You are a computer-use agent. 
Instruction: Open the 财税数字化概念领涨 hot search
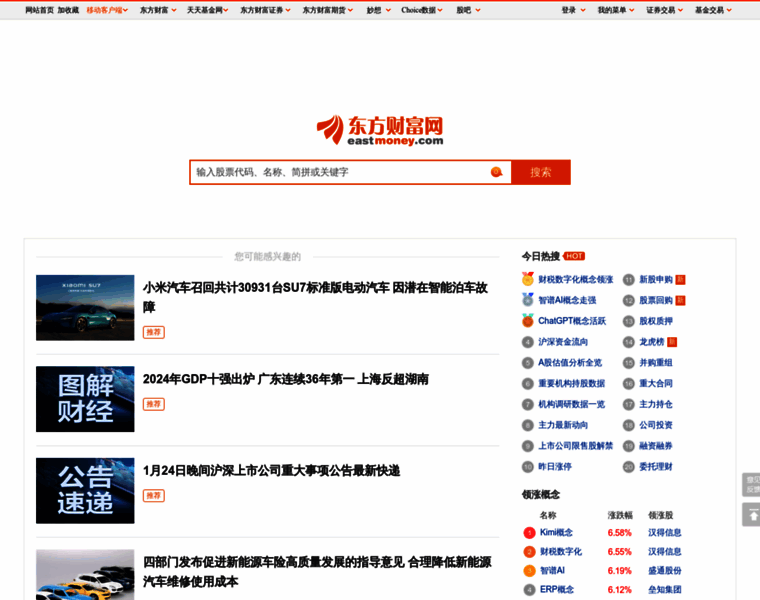pyautogui.click(x=575, y=280)
